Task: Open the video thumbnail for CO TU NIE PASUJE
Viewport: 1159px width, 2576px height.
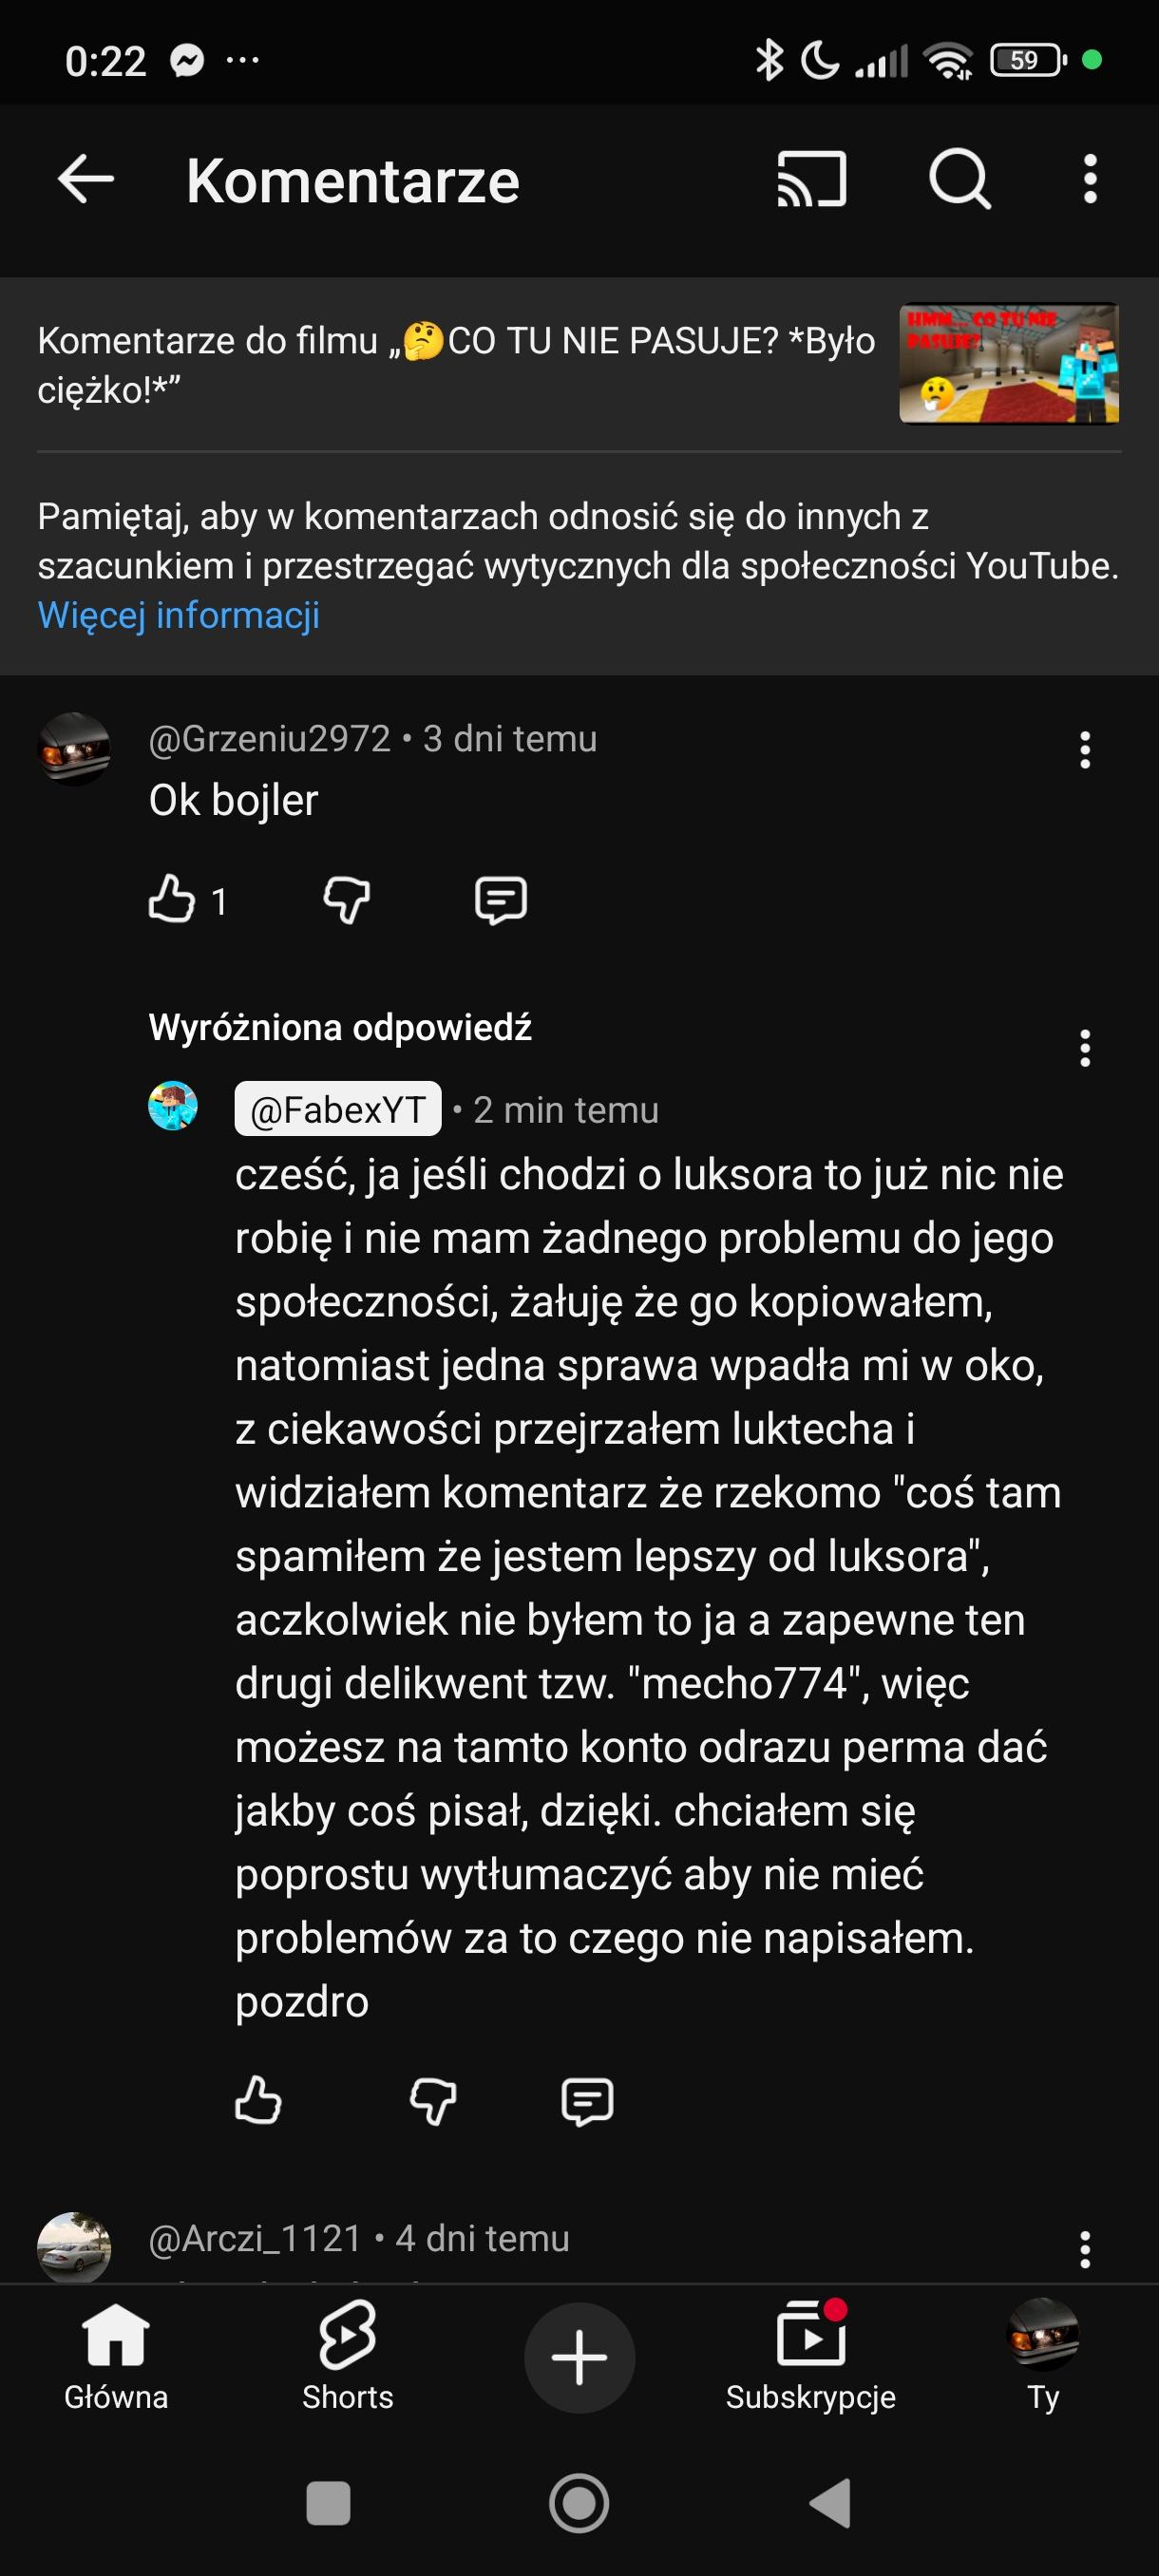Action: (x=1008, y=364)
